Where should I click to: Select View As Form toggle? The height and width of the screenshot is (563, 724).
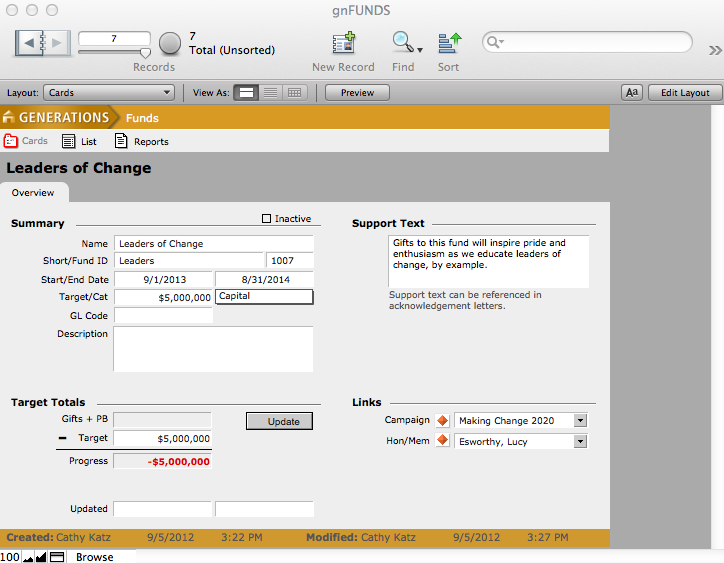pyautogui.click(x=247, y=93)
